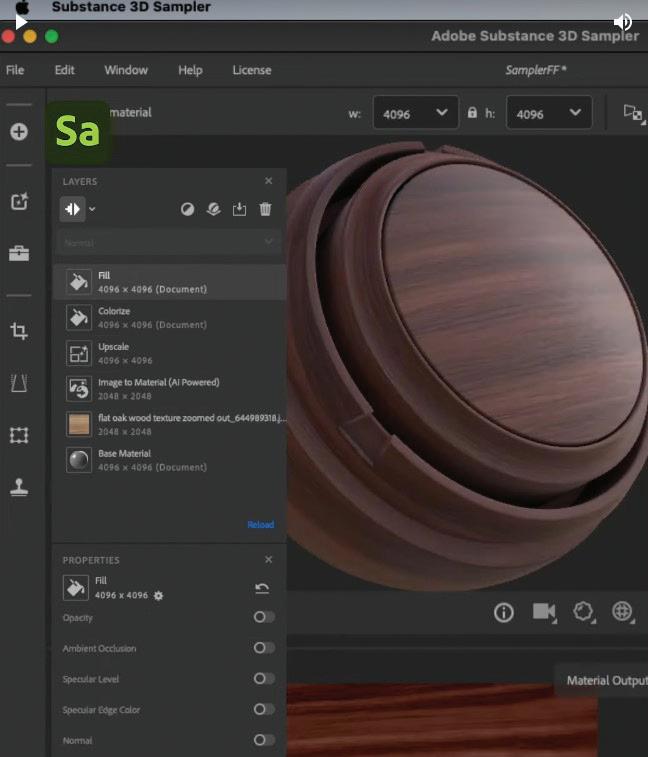648x757 pixels.
Task: Select the Colorize layer
Action: [x=169, y=318]
